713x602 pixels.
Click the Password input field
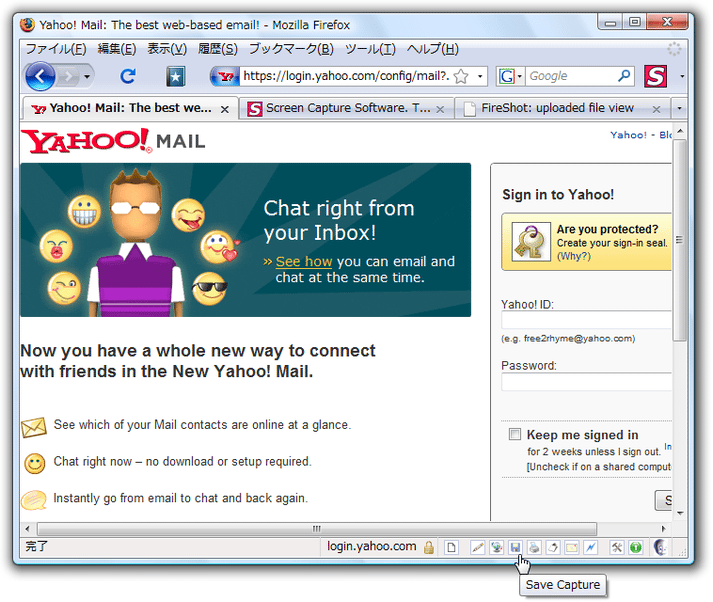pos(586,382)
